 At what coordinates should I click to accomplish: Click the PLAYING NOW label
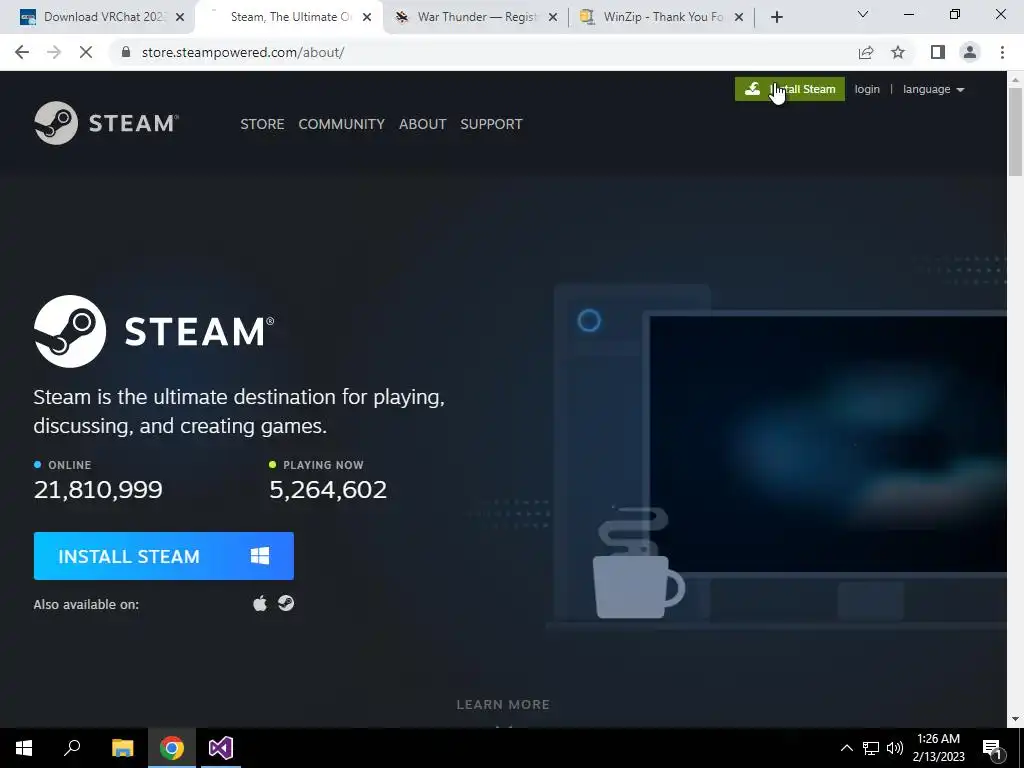[x=323, y=465]
